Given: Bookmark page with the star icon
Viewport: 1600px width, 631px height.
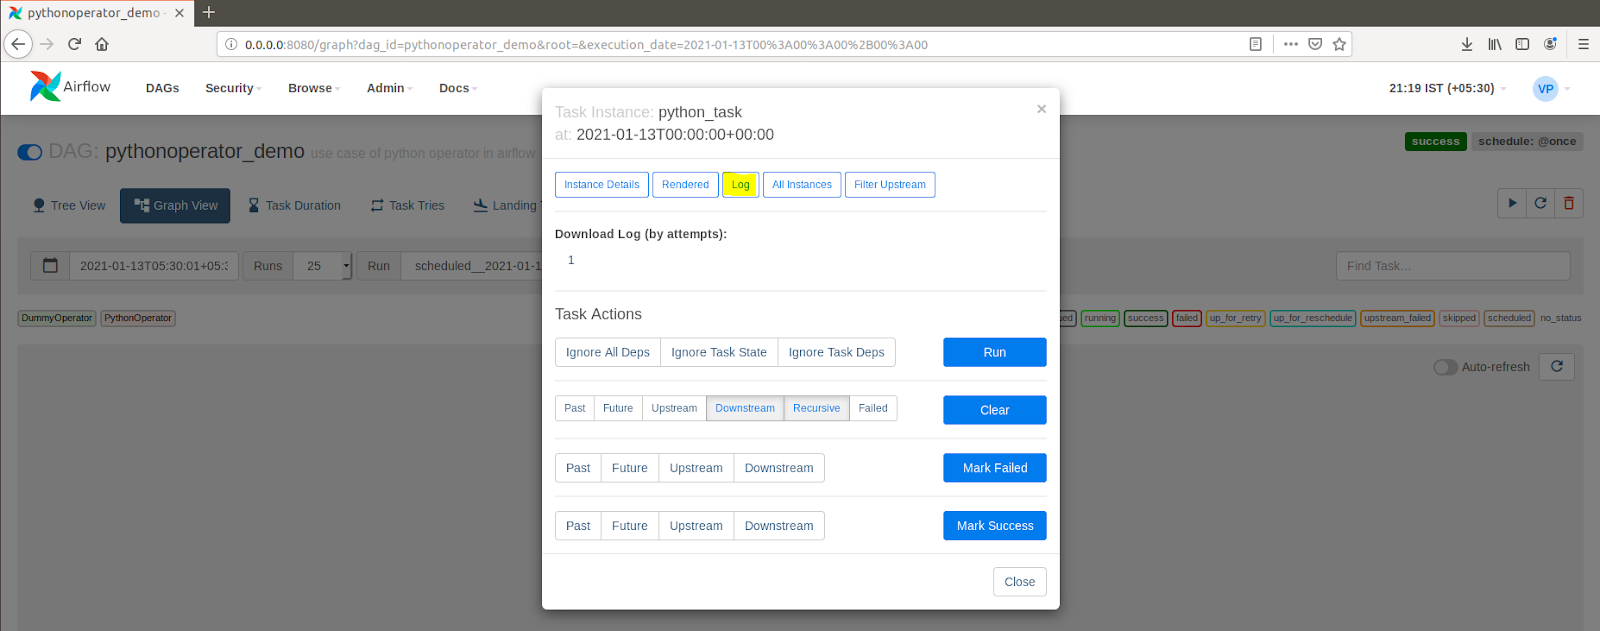Looking at the screenshot, I should click(x=1339, y=44).
